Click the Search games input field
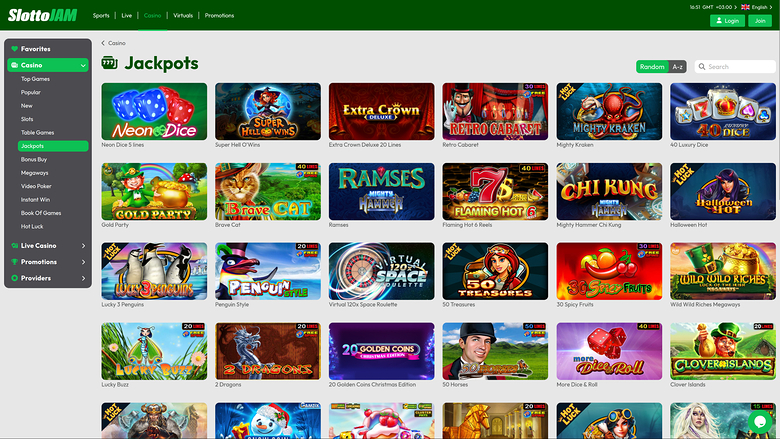Viewport: 780px width, 439px height. (x=735, y=67)
